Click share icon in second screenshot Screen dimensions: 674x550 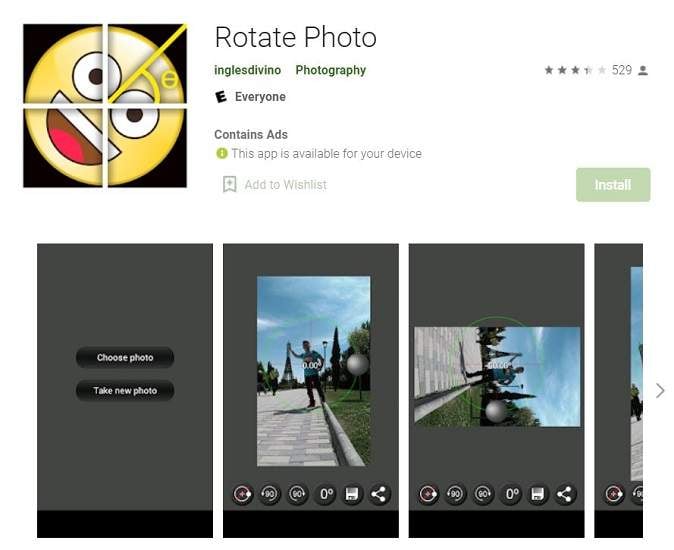[379, 494]
